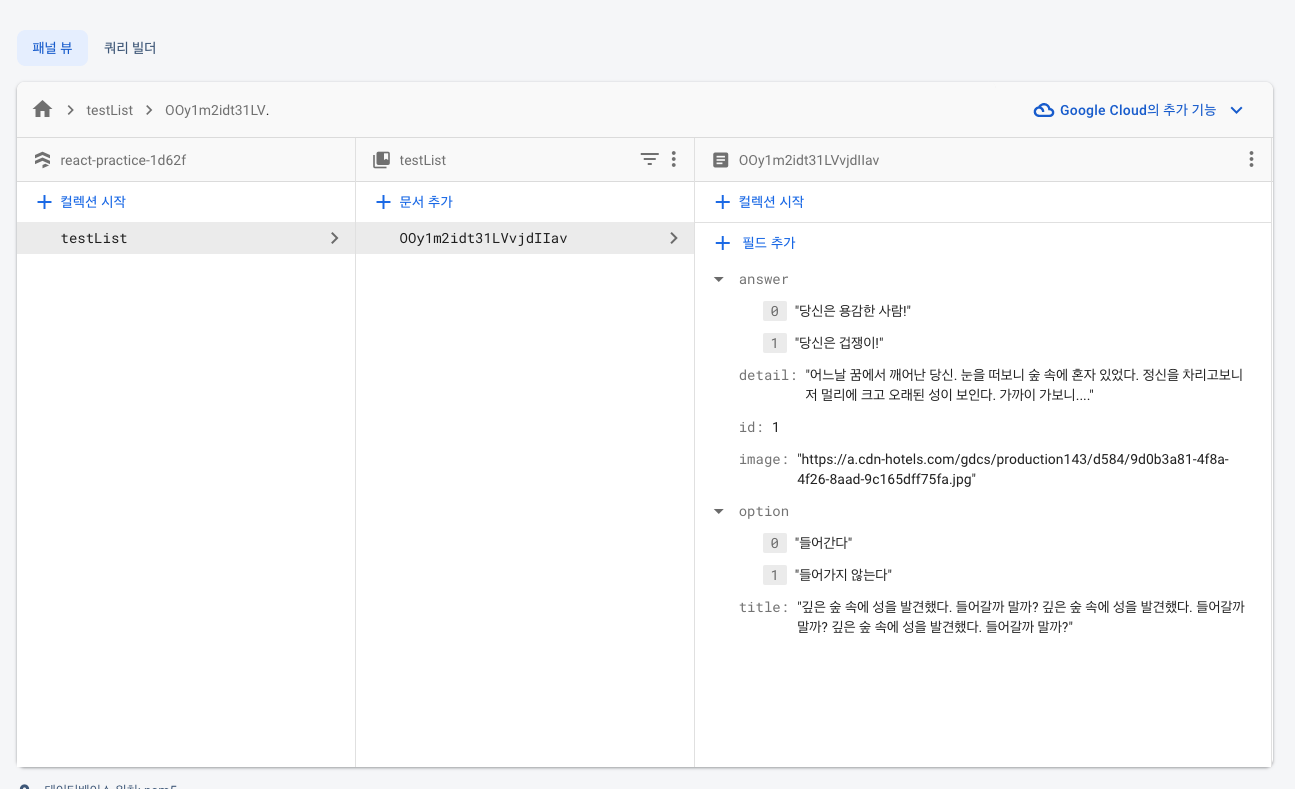The image size is (1295, 789).
Task: Select the testList collection row
Action: point(186,238)
